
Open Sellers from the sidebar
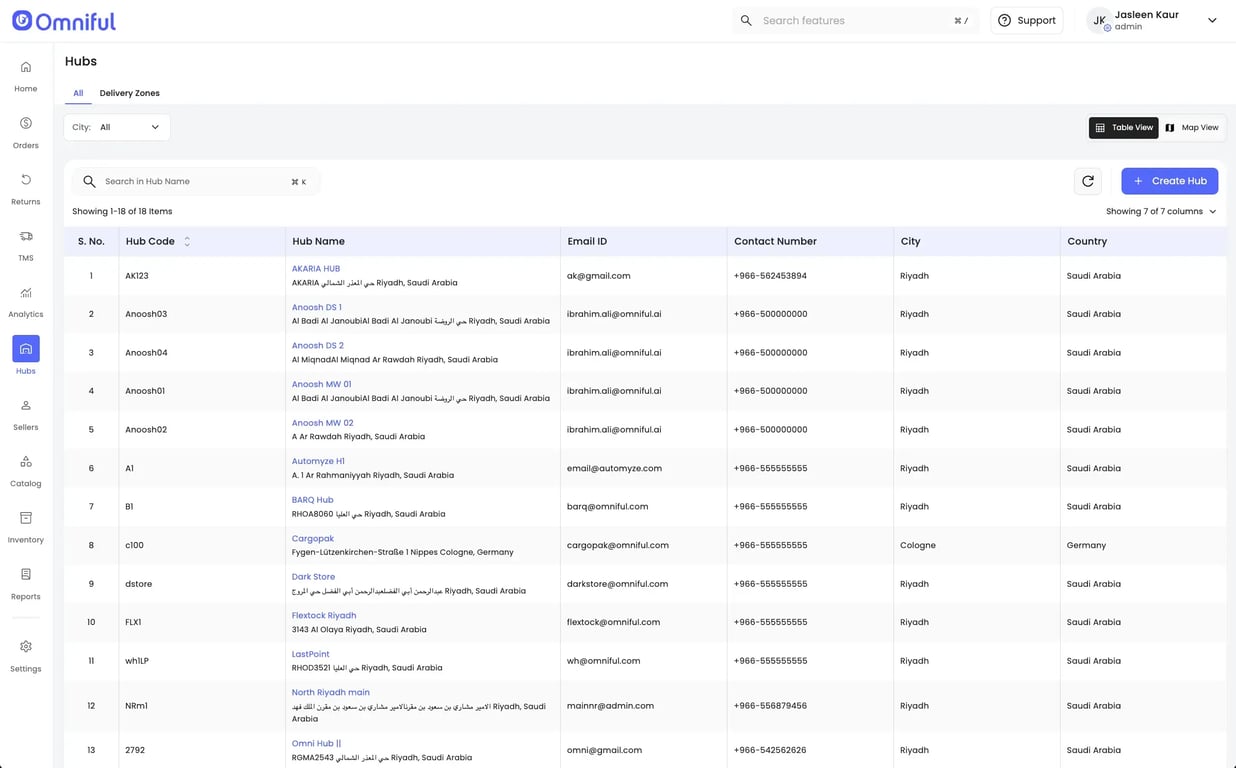click(26, 413)
